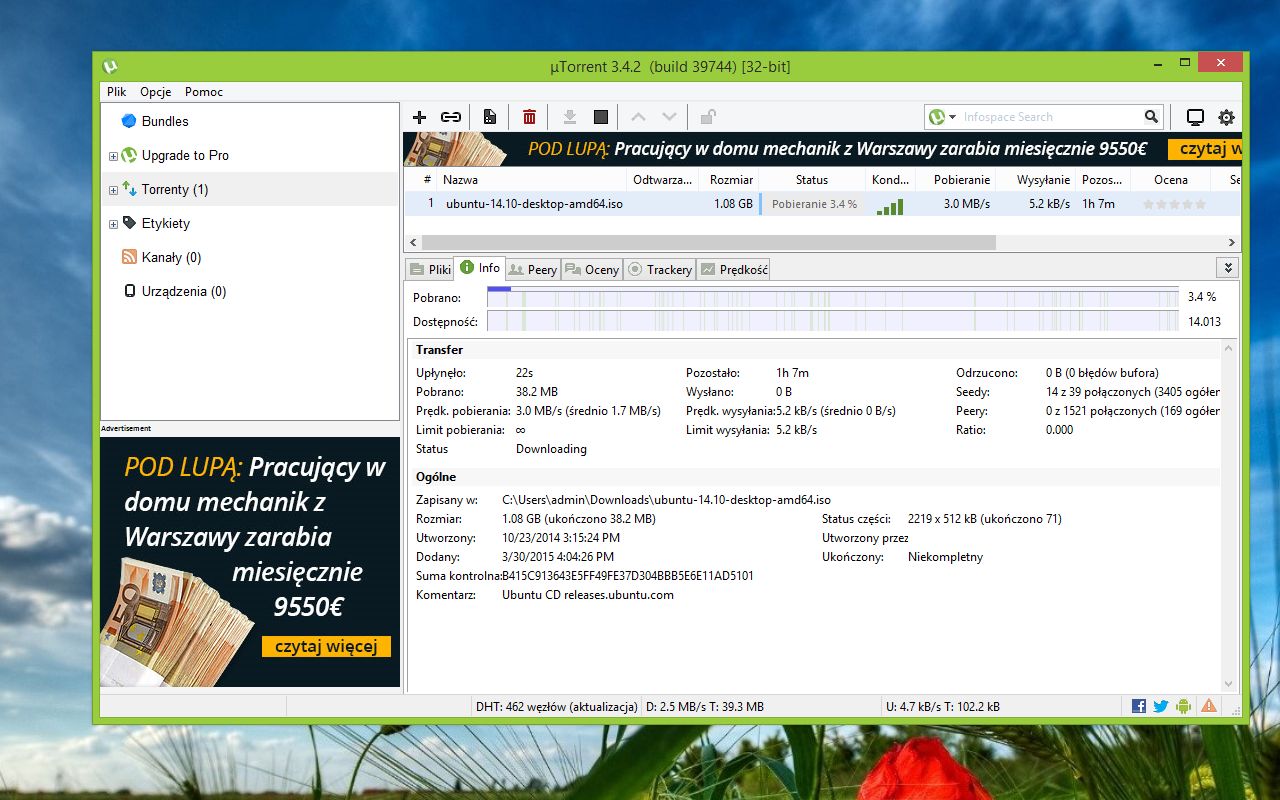Select the Bundles item in sidebar
Screen dimensions: 1280x800
click(x=250, y=121)
